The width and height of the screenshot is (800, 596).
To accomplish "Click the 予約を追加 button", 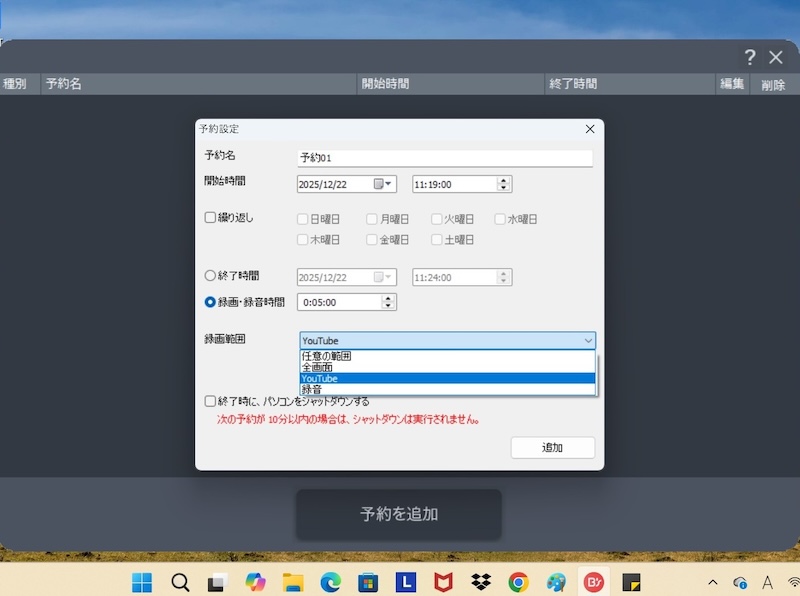I will (398, 514).
